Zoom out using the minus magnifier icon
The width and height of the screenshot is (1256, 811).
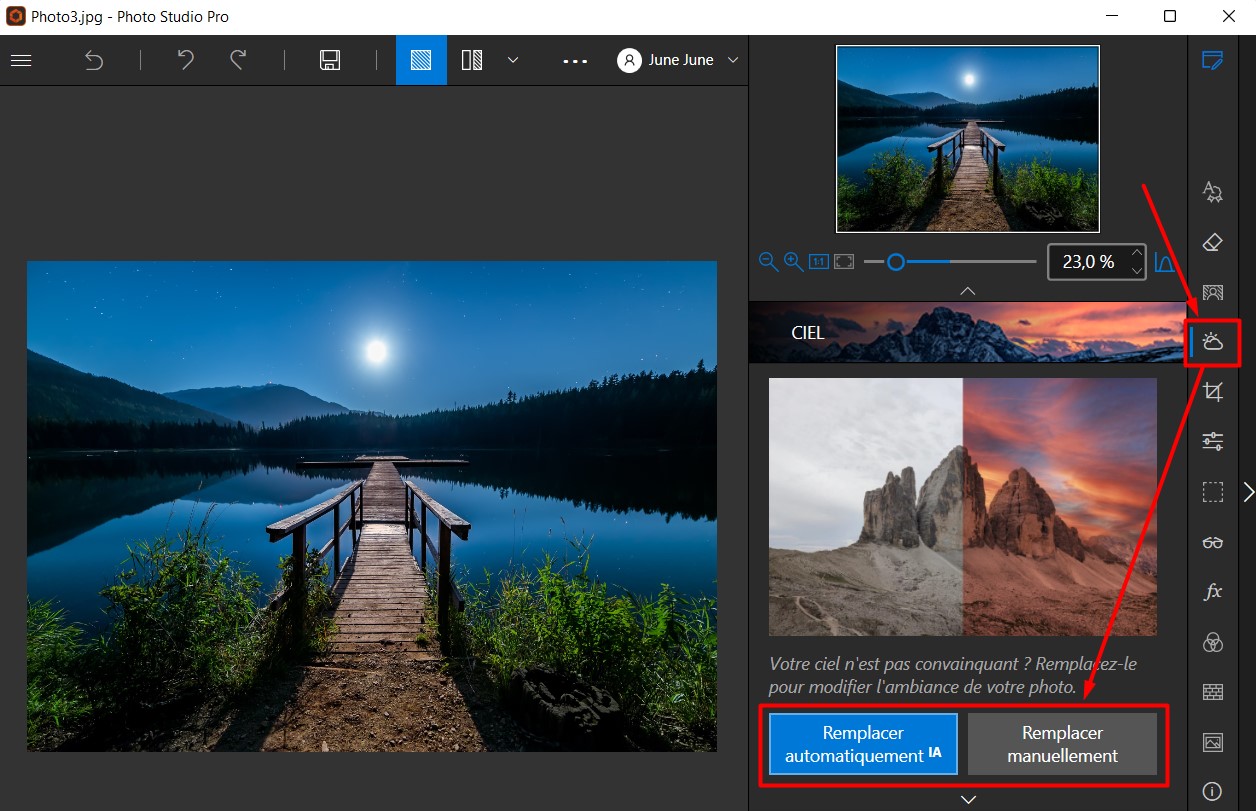coord(768,262)
